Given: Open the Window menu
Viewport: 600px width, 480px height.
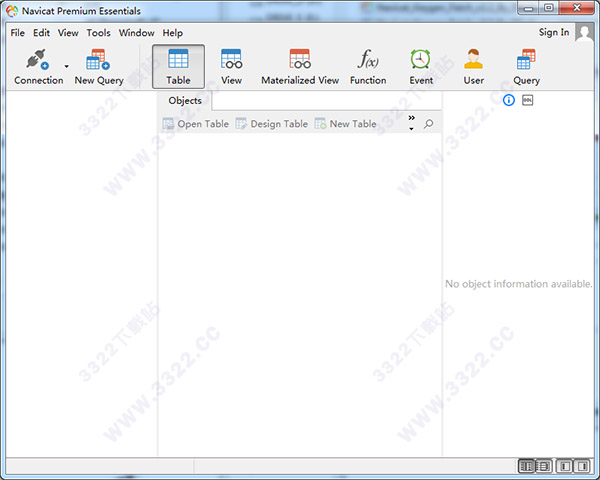Looking at the screenshot, I should [137, 33].
